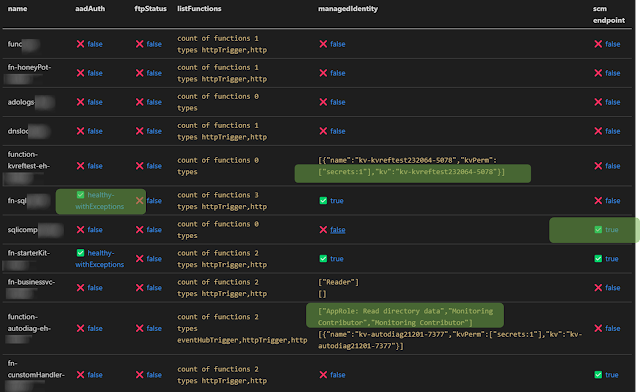Click red X in fn-honeyPot ftpStatus cell

[140, 73]
